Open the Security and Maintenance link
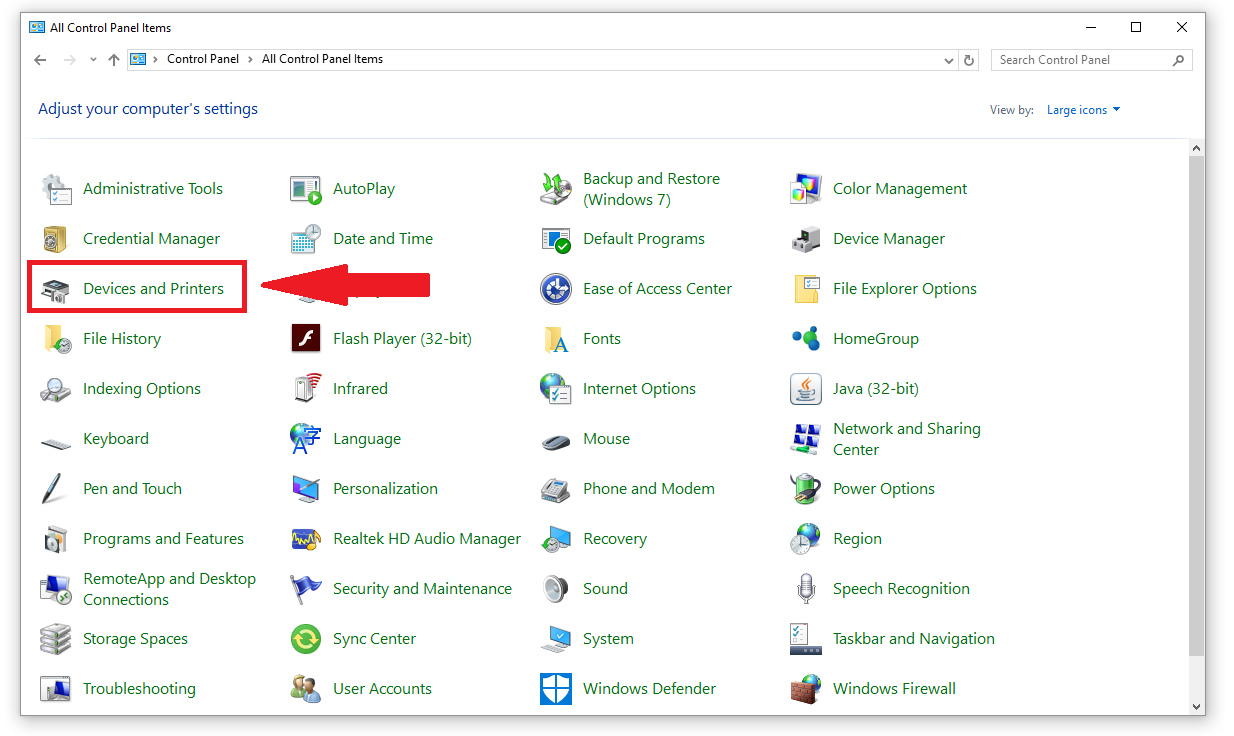 coord(422,589)
